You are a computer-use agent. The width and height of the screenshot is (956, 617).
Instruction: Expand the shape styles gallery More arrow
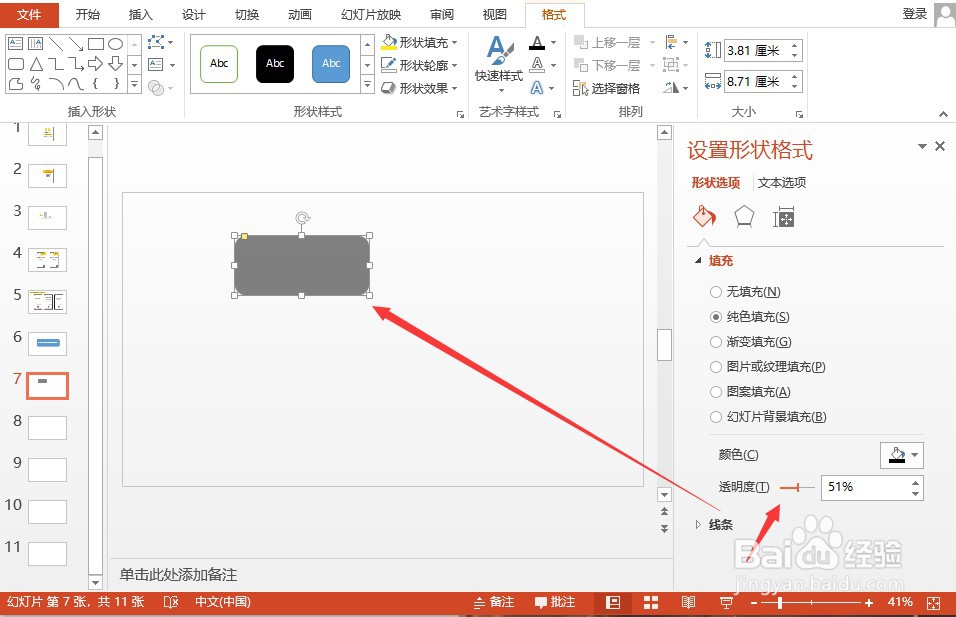coord(367,84)
